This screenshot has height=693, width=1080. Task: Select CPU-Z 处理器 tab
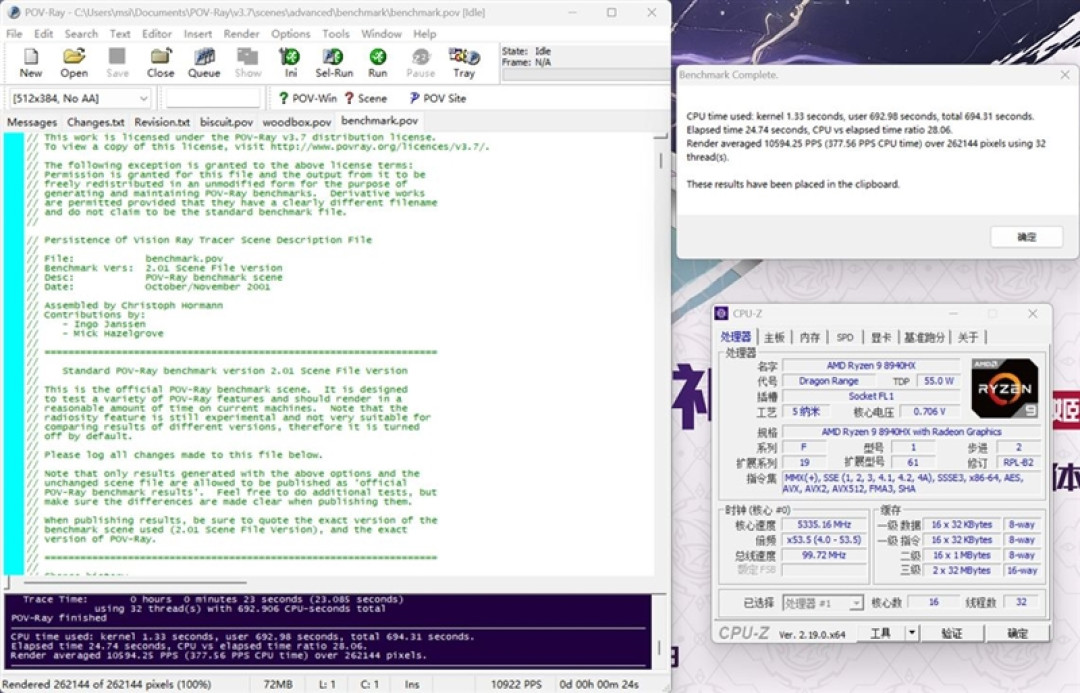point(736,336)
